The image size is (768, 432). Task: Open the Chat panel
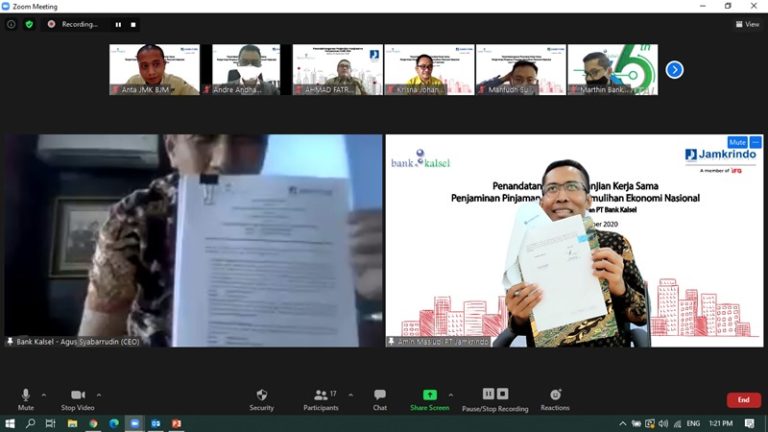pos(380,400)
